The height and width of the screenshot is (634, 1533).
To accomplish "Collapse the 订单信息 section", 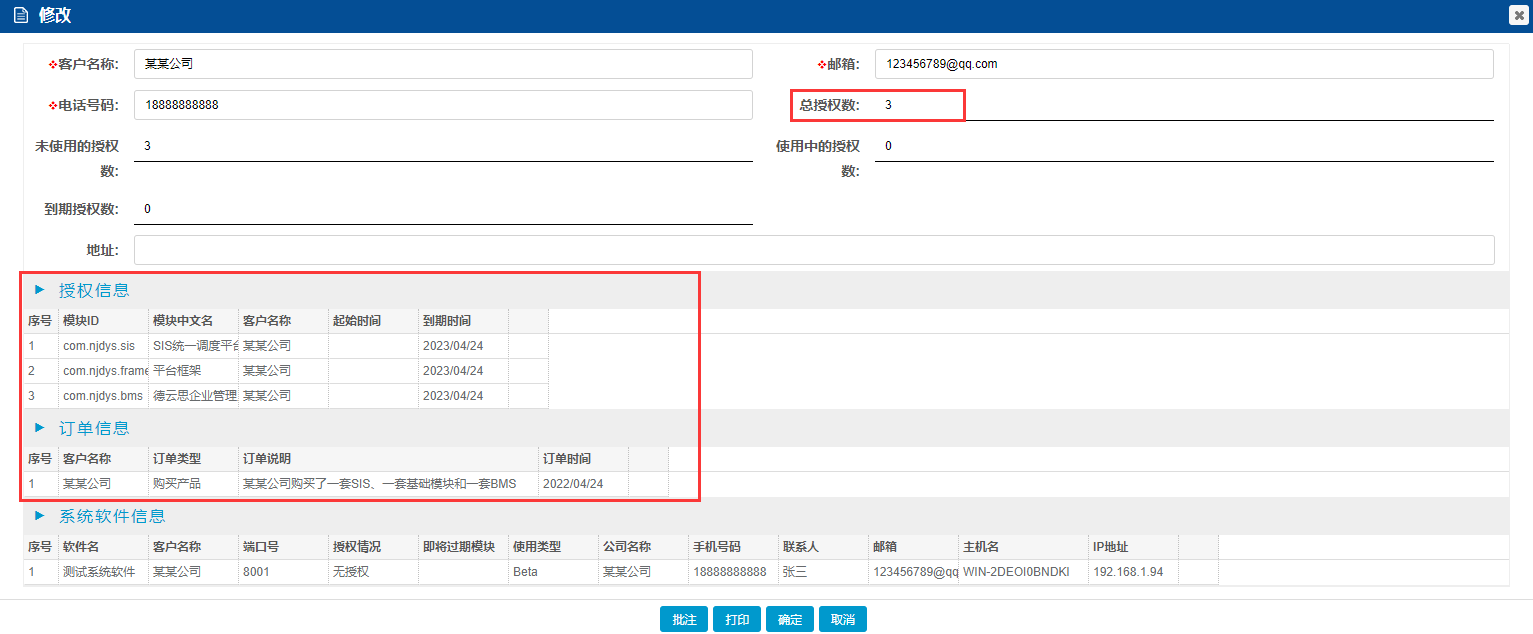I will click(40, 428).
